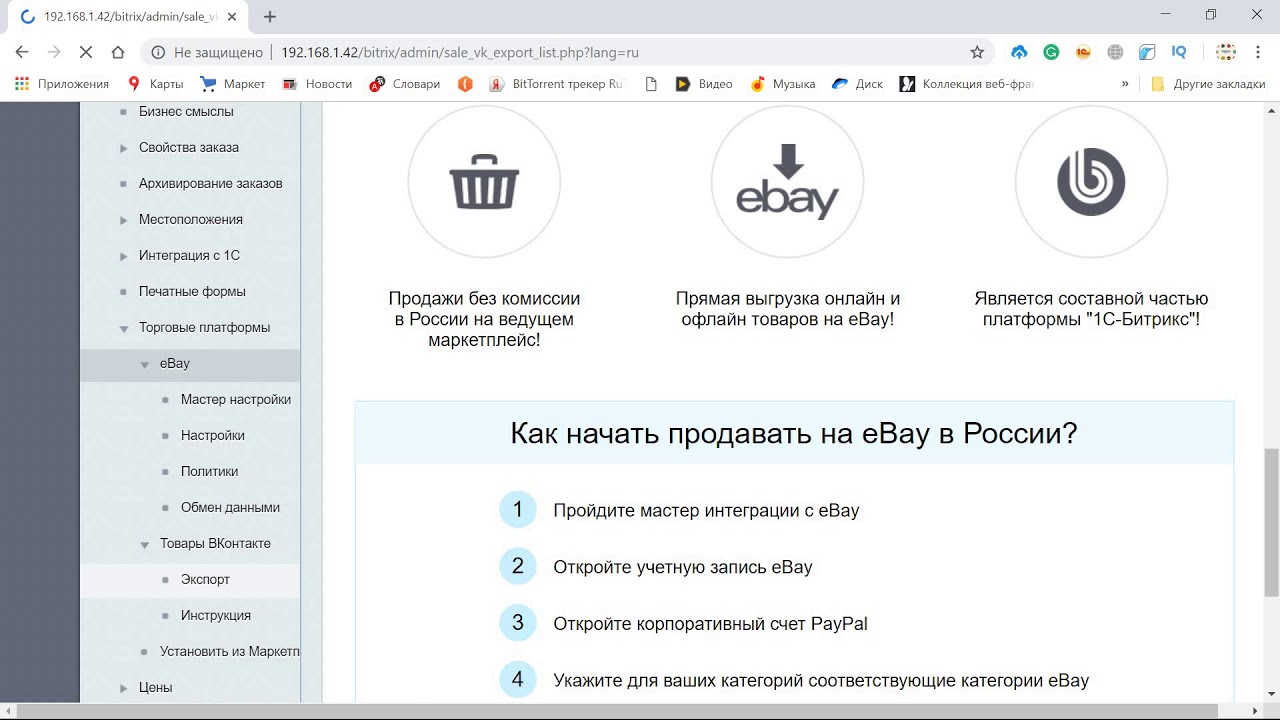Open Музыка bookmark

click(x=782, y=84)
